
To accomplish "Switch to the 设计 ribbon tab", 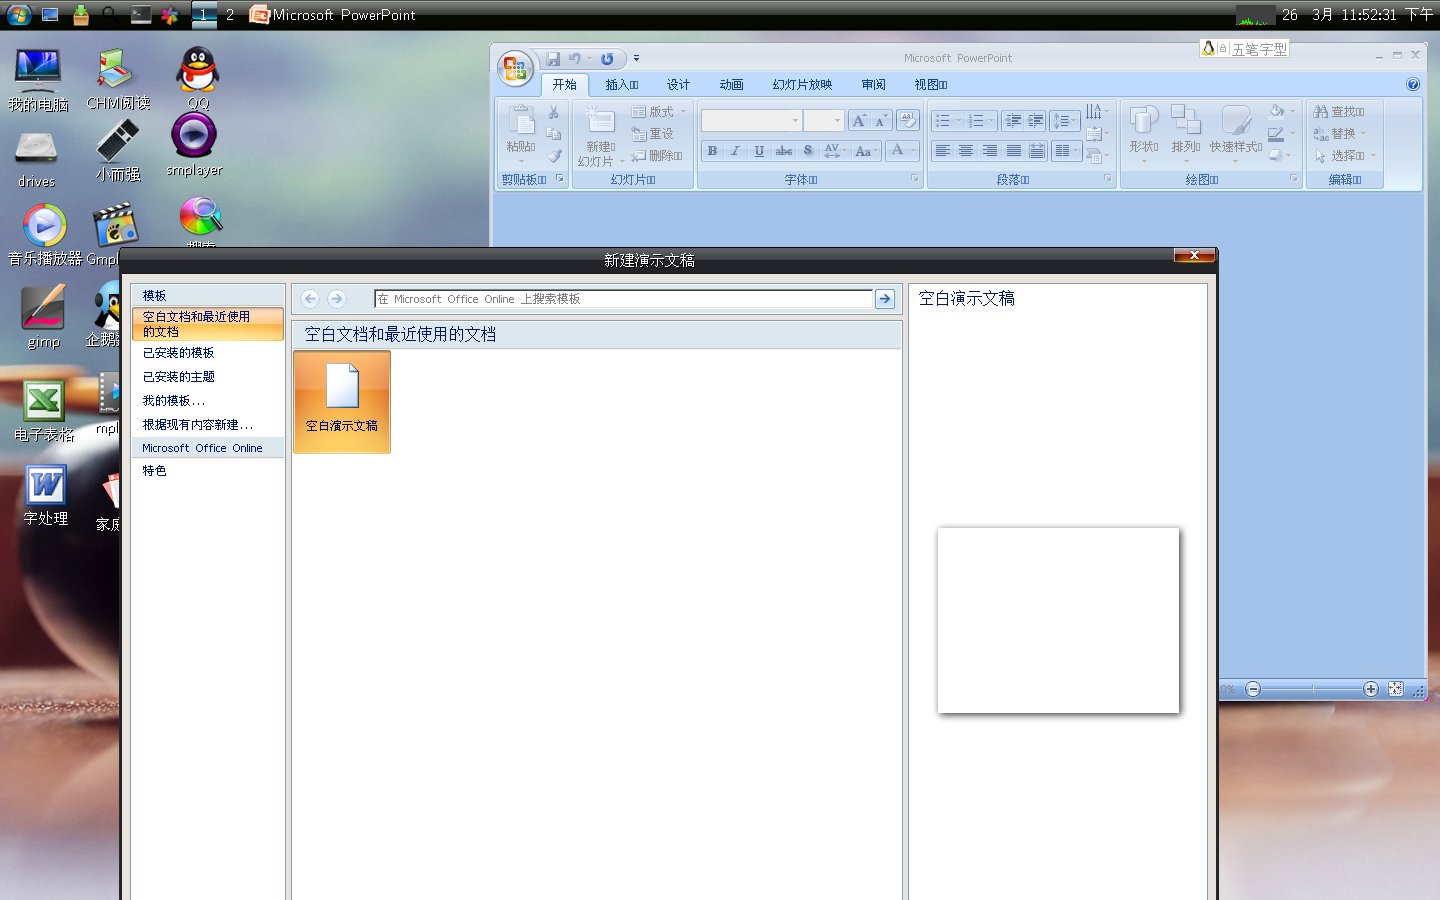I will [678, 85].
